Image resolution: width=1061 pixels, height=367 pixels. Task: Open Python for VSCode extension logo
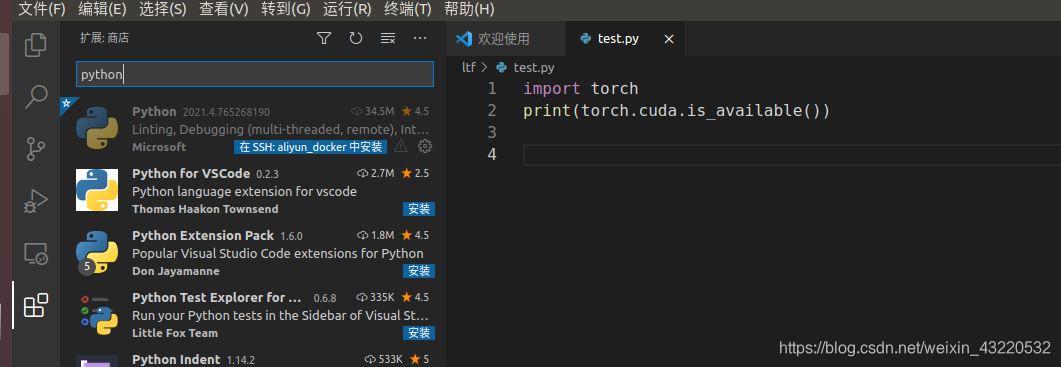click(97, 190)
